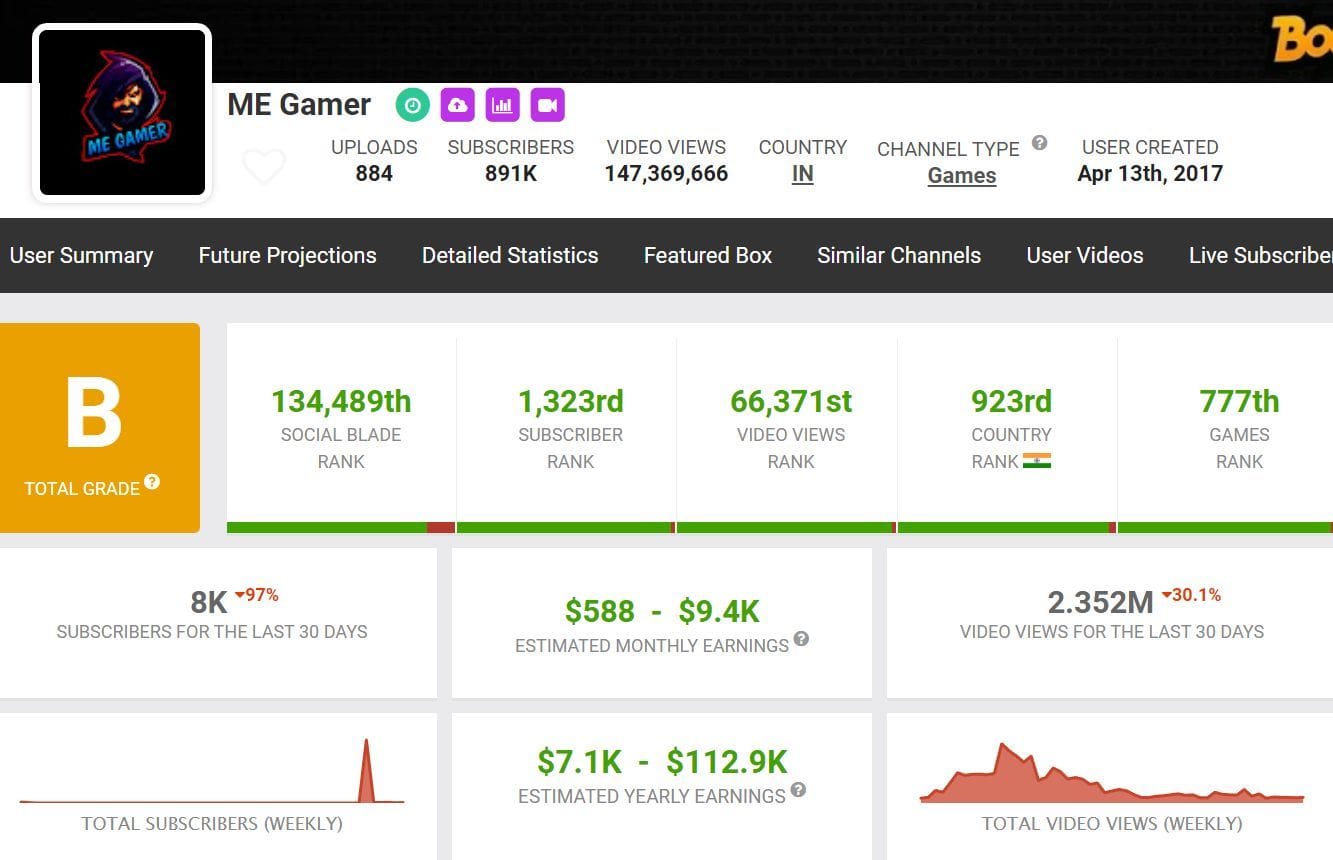The image size is (1333, 860).
Task: Toggle favorite status for ME Gamer channel
Action: pos(264,167)
